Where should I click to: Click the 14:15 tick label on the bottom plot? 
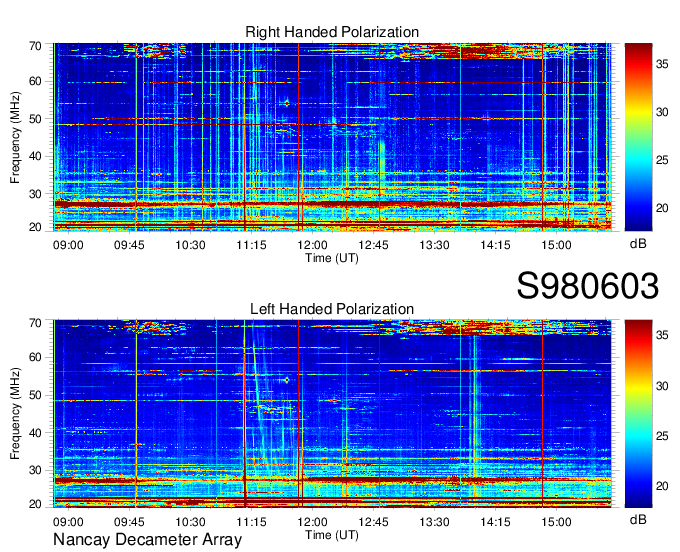tap(495, 522)
